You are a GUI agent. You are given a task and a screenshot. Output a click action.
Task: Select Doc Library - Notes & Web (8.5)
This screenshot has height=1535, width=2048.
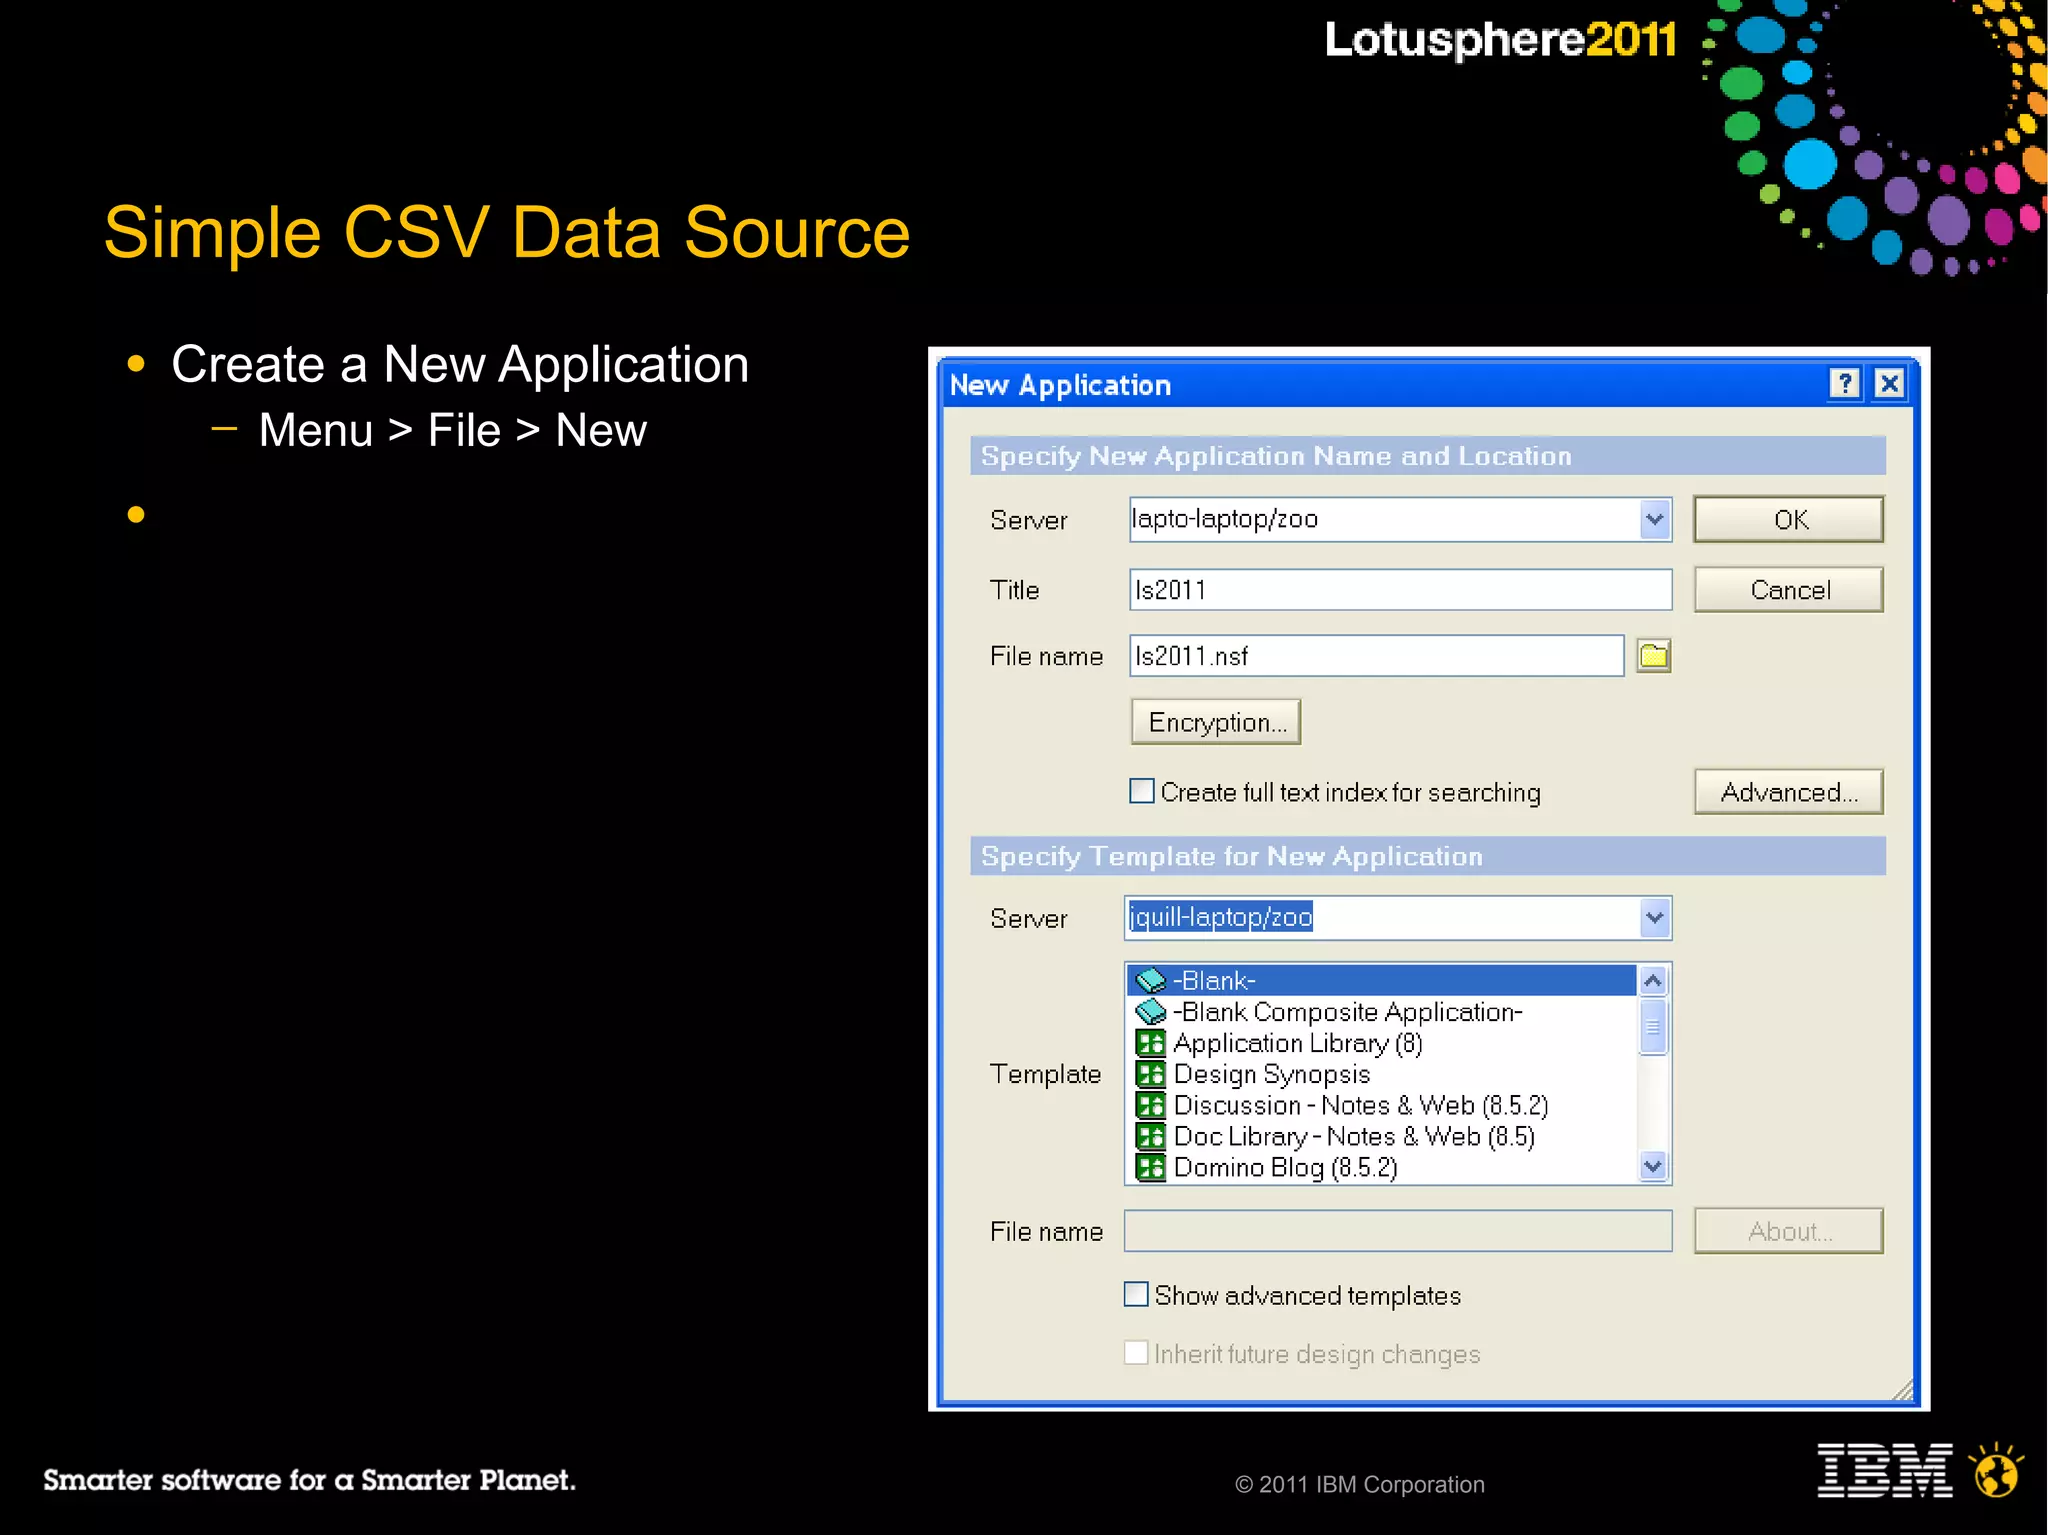click(x=1382, y=1136)
